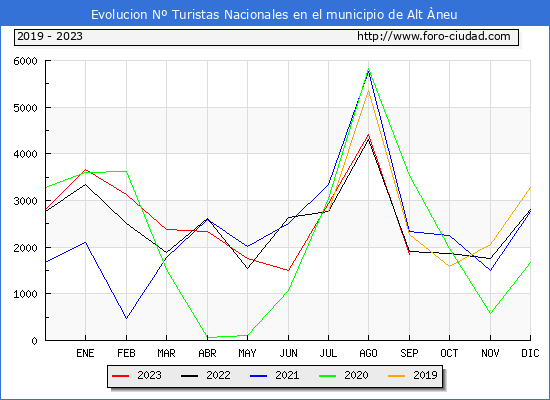Click the green 2020 legend swatch

click(x=328, y=376)
